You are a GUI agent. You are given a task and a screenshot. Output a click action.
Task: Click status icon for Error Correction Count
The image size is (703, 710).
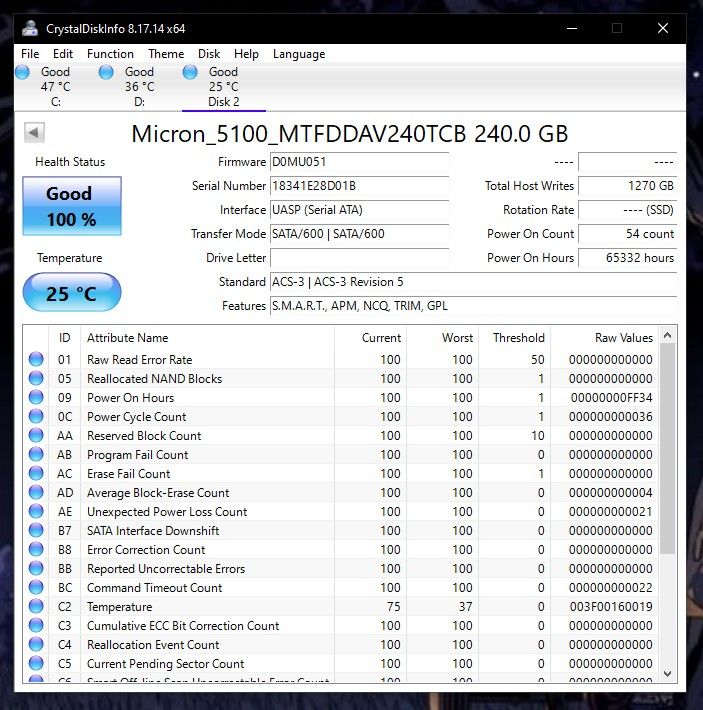click(x=36, y=549)
